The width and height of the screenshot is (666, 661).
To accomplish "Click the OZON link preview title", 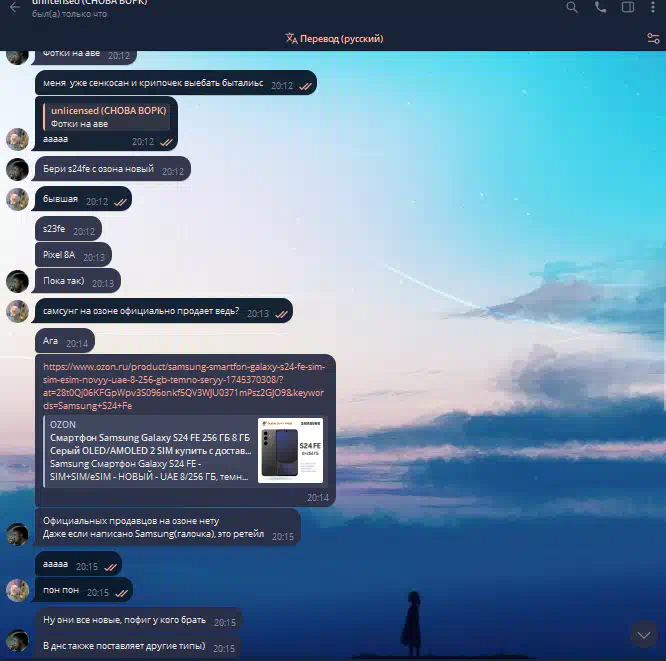I will (63, 424).
